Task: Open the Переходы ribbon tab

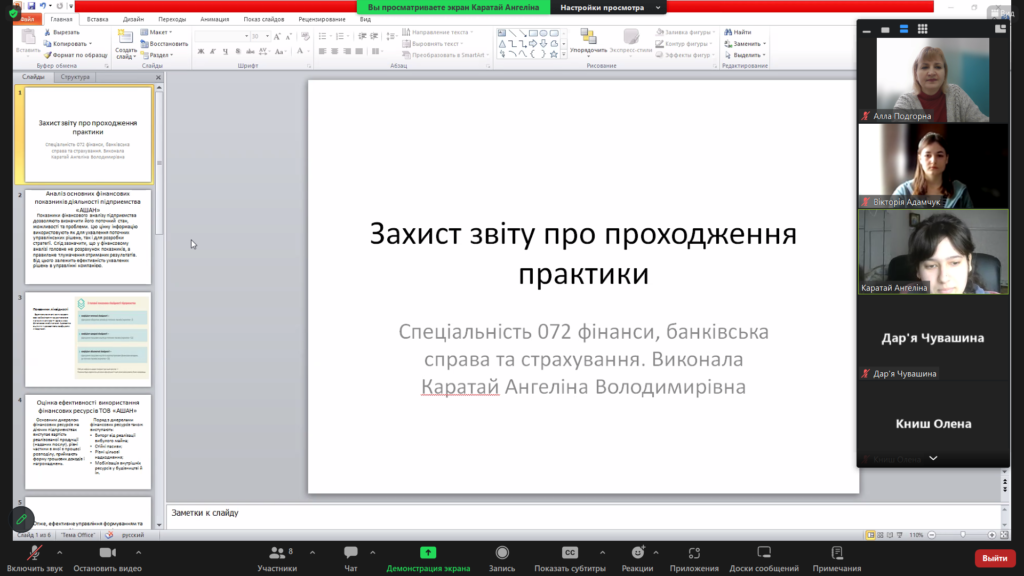Action: [172, 20]
